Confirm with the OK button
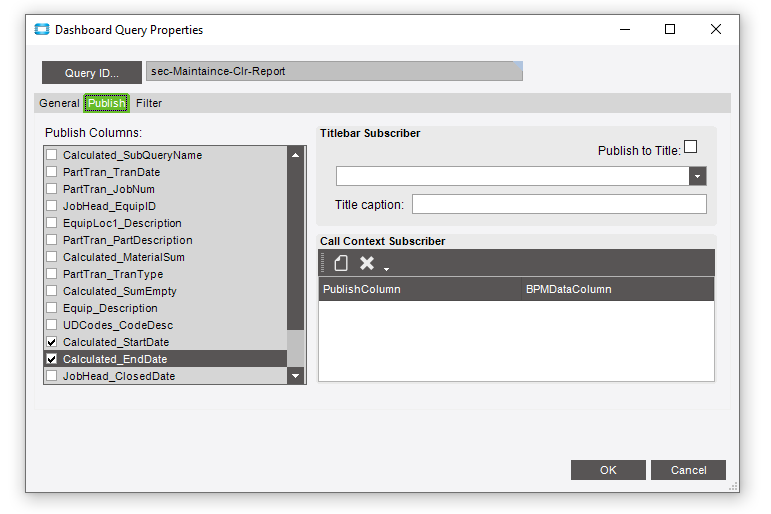The height and width of the screenshot is (514, 771). point(608,470)
